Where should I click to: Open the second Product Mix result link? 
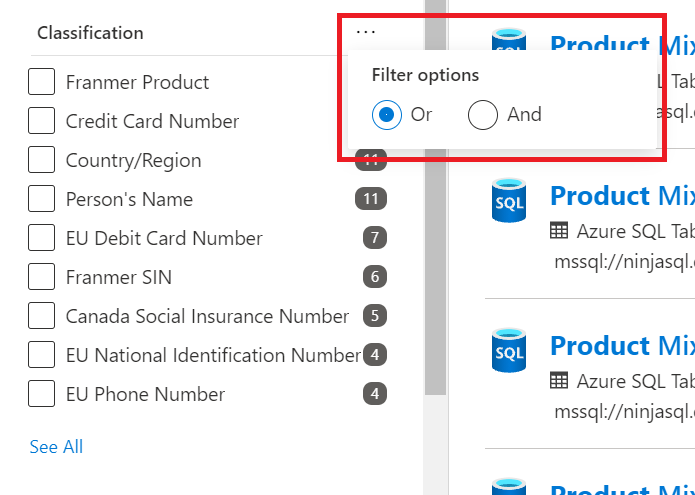622,195
